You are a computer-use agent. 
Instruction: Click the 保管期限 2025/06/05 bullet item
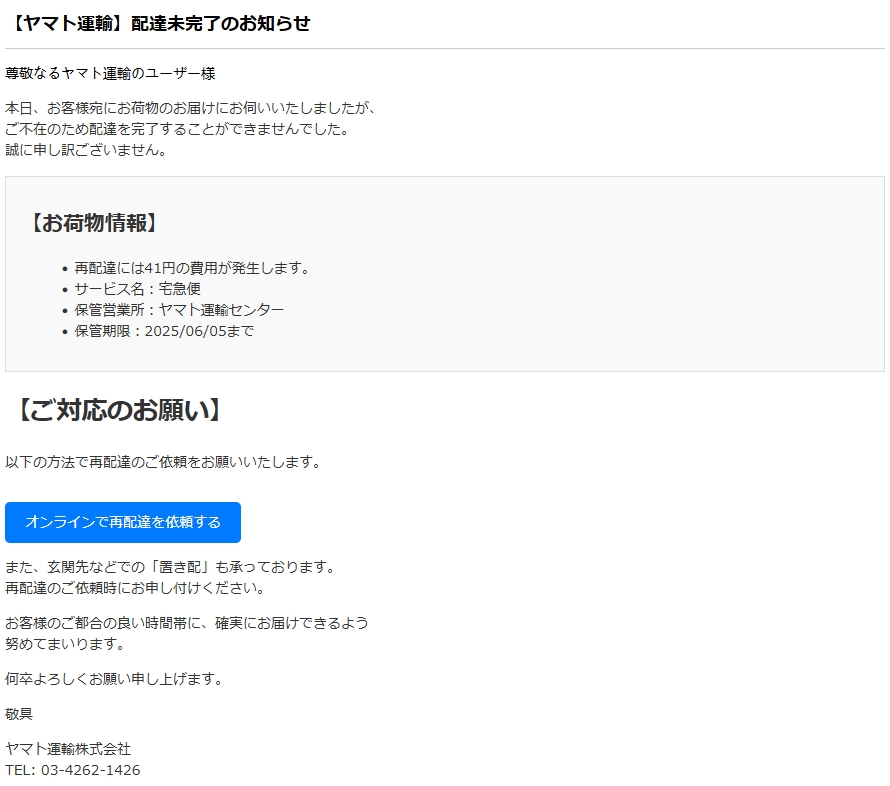pos(164,331)
